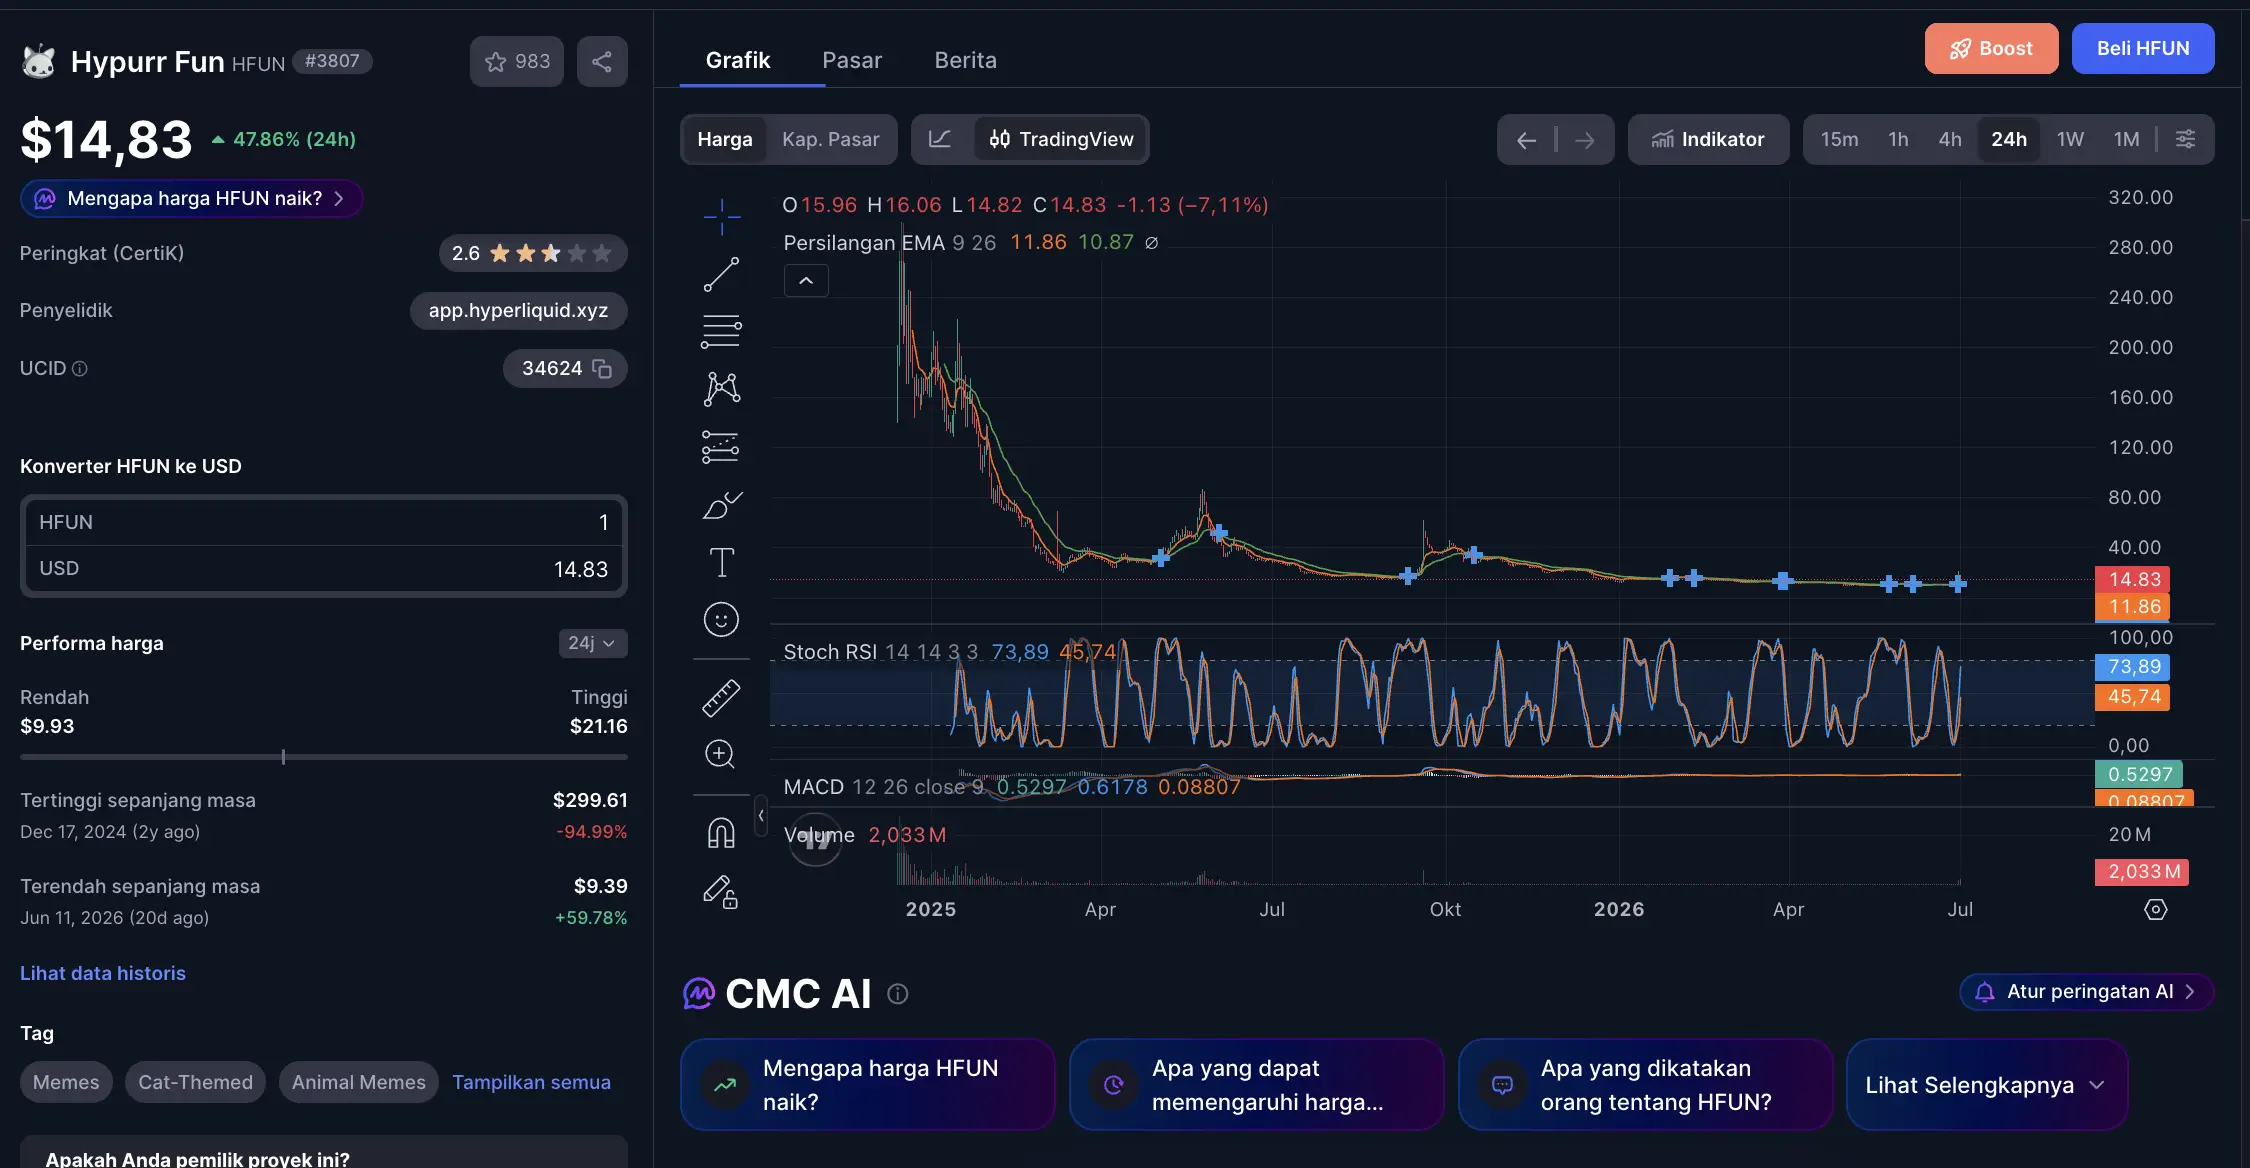Set timeframe to 24h
The image size is (2250, 1168).
tap(2008, 139)
